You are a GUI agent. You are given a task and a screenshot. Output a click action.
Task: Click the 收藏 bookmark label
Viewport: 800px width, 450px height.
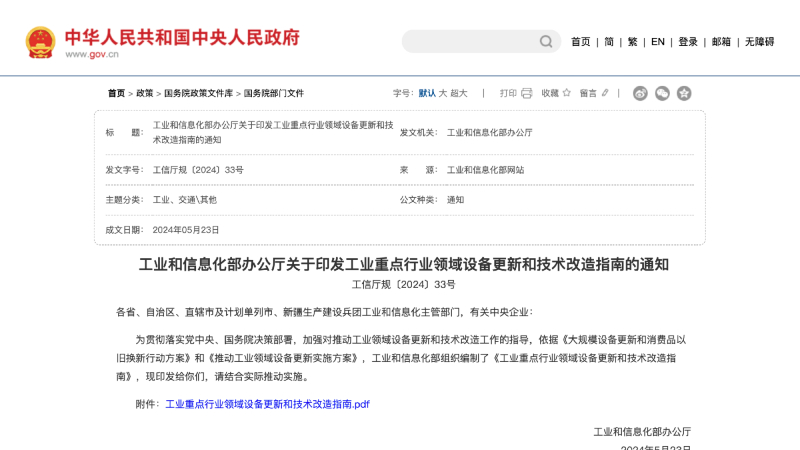coord(550,93)
